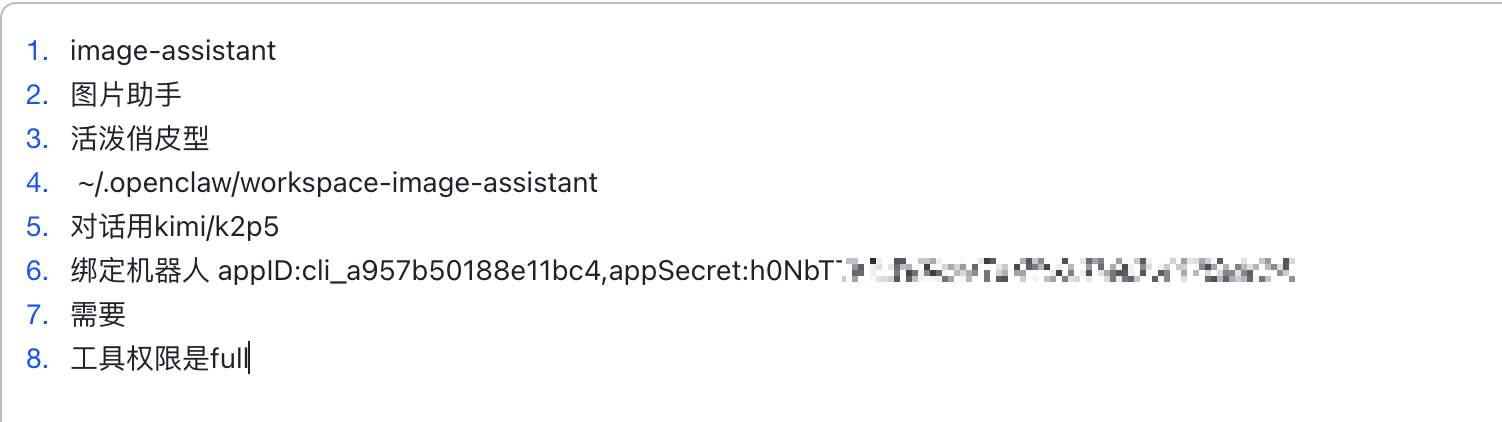Click list number 4 marker
1502x422 pixels.
pos(38,183)
